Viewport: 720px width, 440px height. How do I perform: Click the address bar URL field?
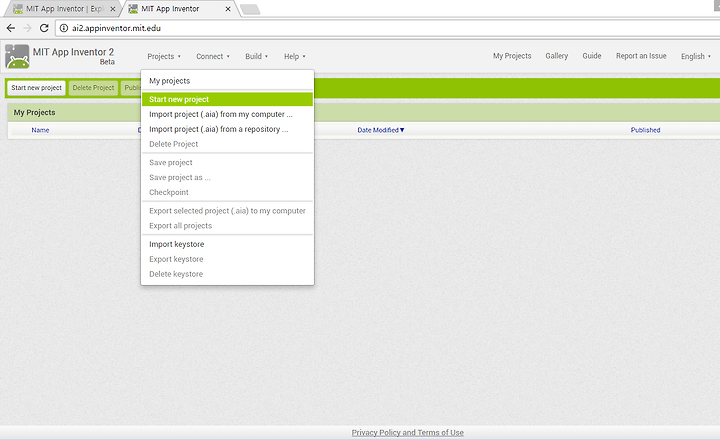tap(390, 28)
